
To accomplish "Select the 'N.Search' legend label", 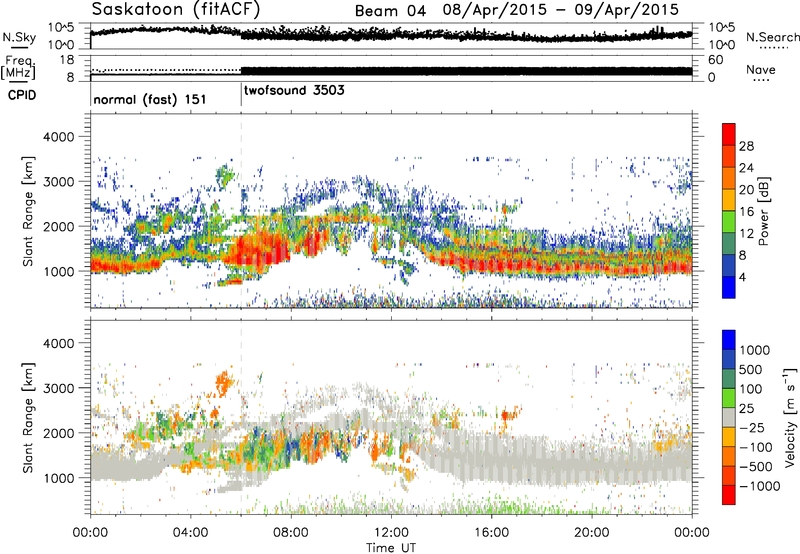I will tap(772, 37).
